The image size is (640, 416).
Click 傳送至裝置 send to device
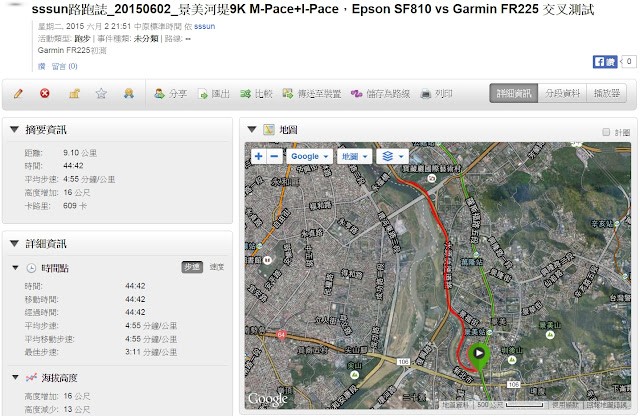click(x=312, y=94)
